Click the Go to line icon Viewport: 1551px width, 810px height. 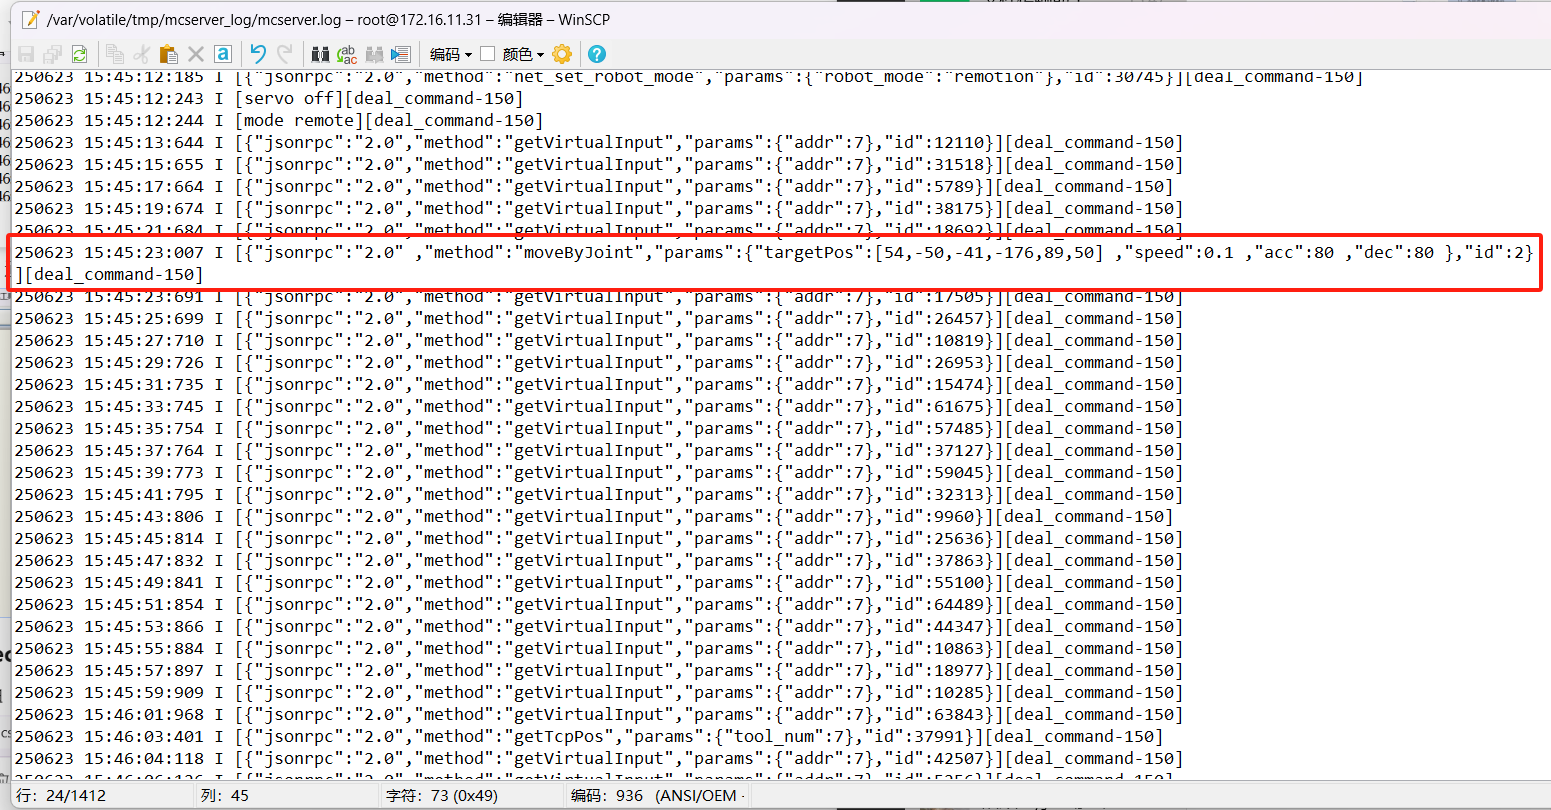point(401,54)
